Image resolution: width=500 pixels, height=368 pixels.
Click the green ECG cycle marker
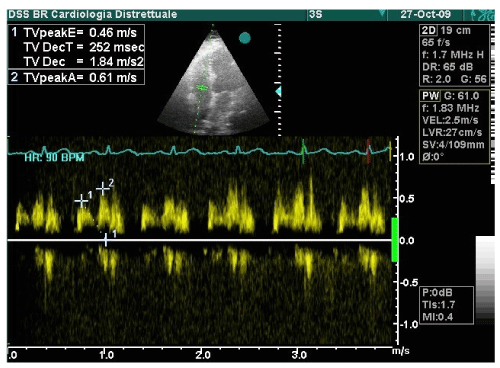303,152
